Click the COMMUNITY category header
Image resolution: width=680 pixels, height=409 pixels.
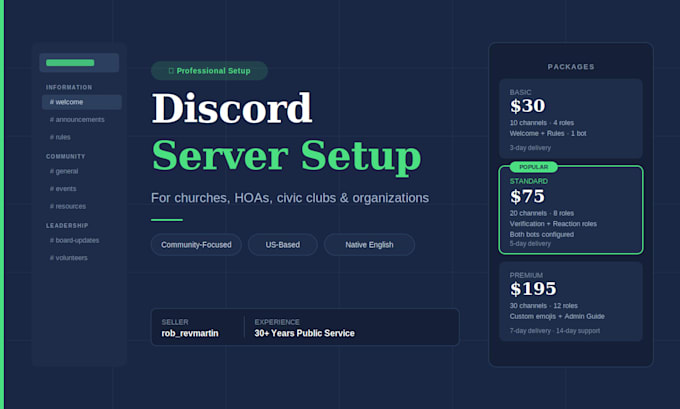(65, 156)
